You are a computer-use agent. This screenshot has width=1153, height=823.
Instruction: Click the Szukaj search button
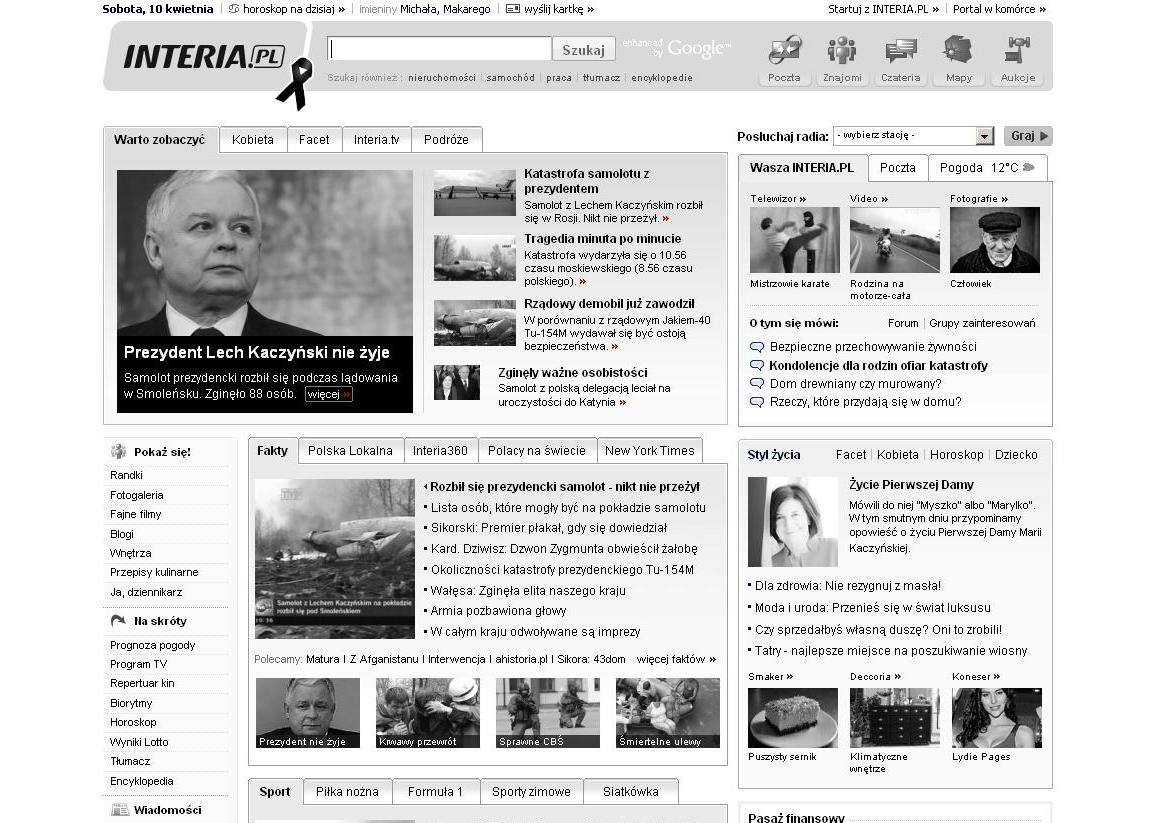coord(583,50)
